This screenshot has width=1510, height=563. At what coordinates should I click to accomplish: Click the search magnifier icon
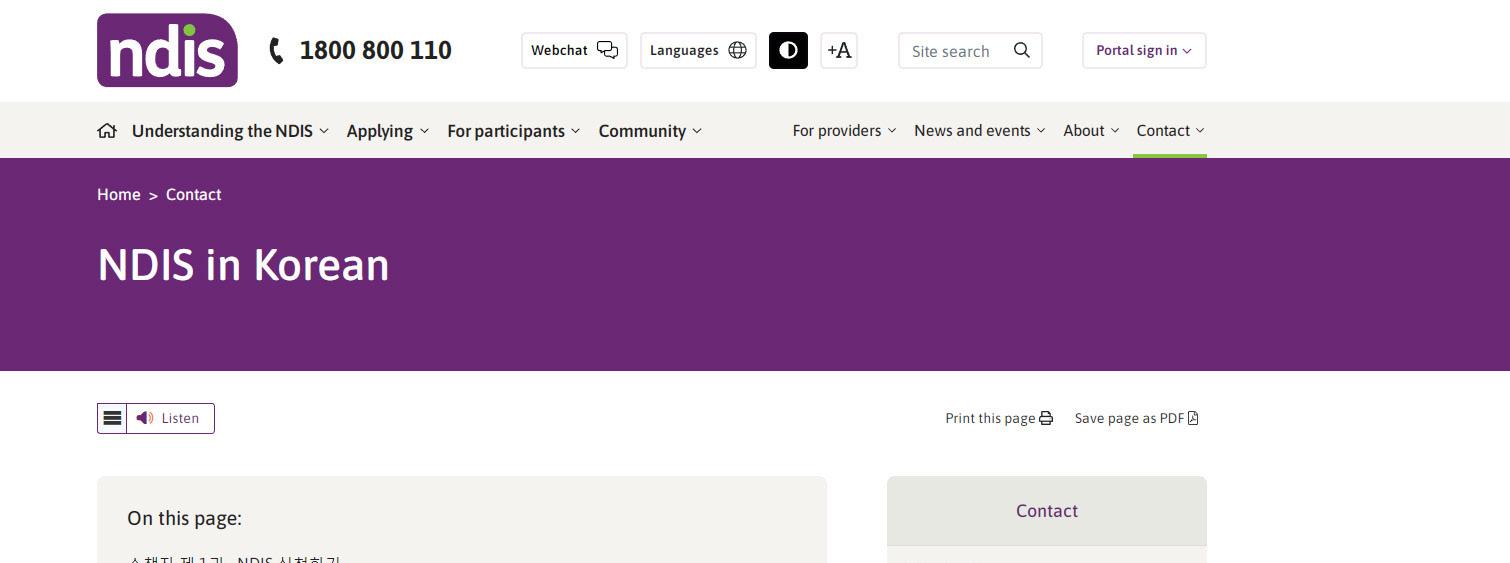1021,50
